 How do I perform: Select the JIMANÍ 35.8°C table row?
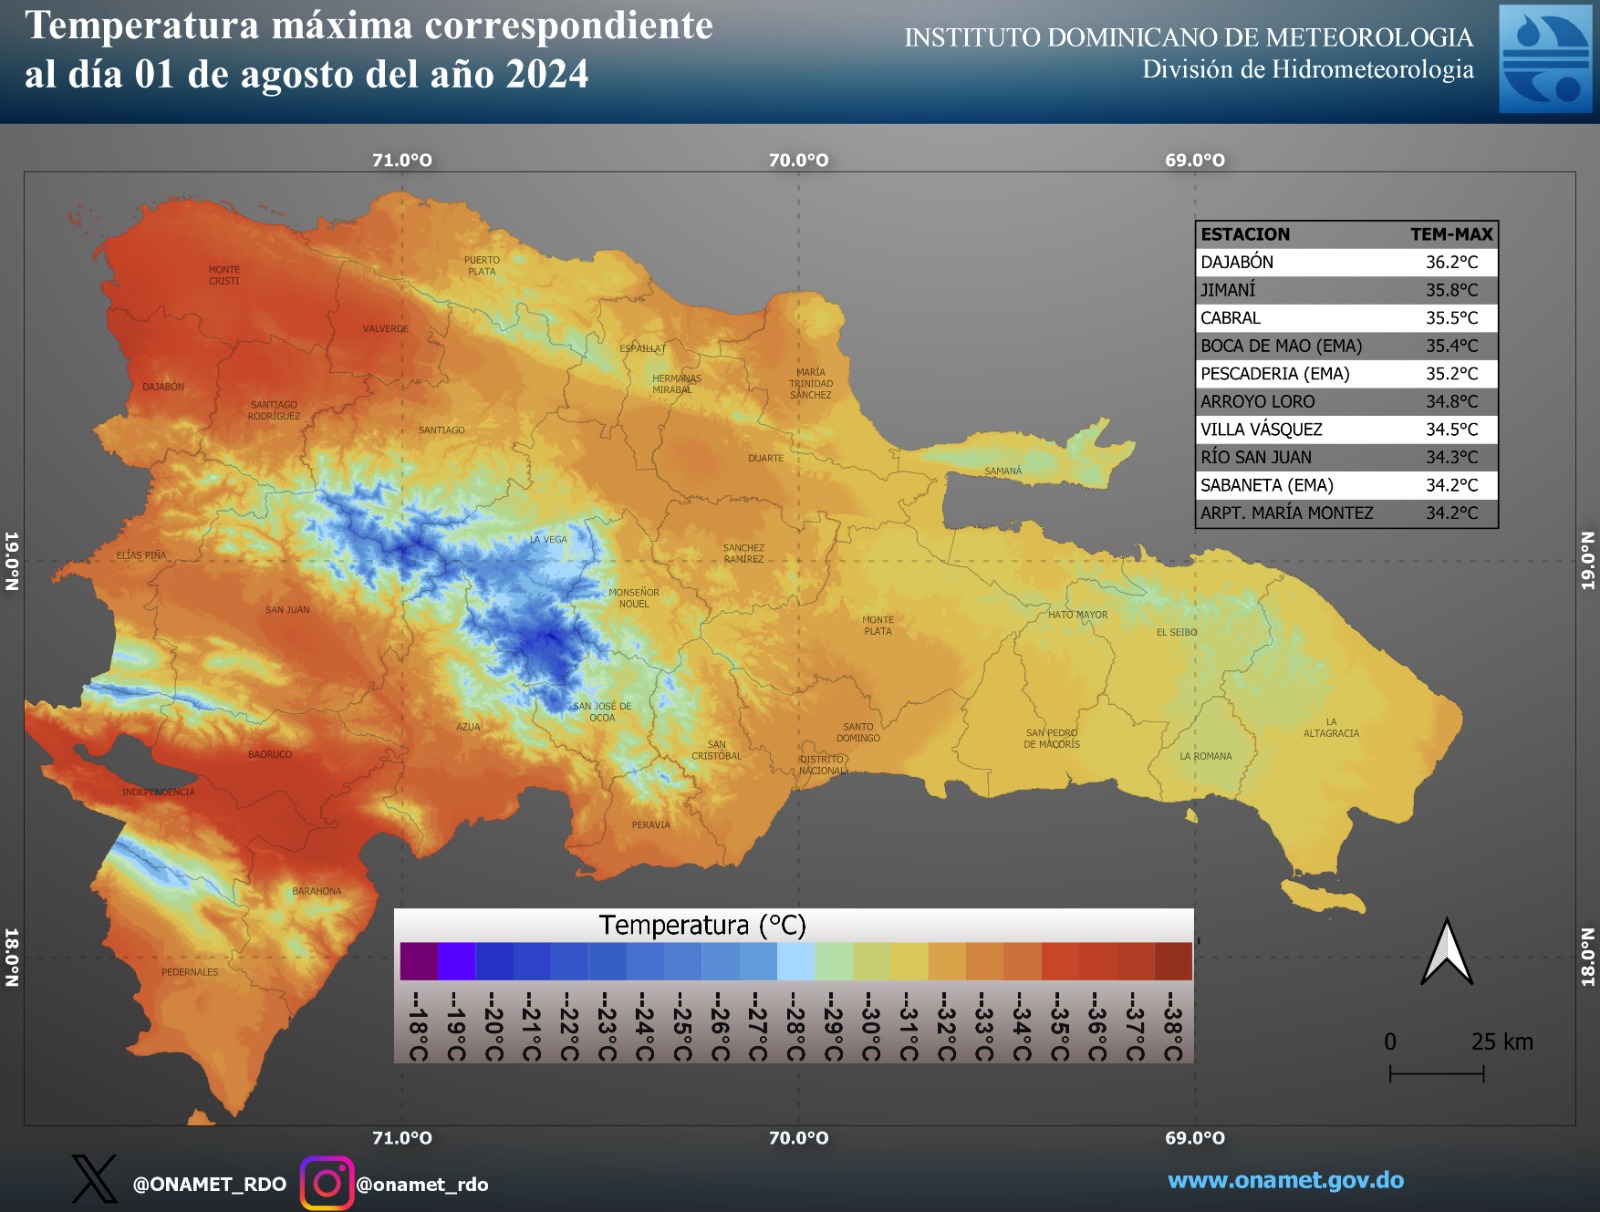click(x=1346, y=290)
